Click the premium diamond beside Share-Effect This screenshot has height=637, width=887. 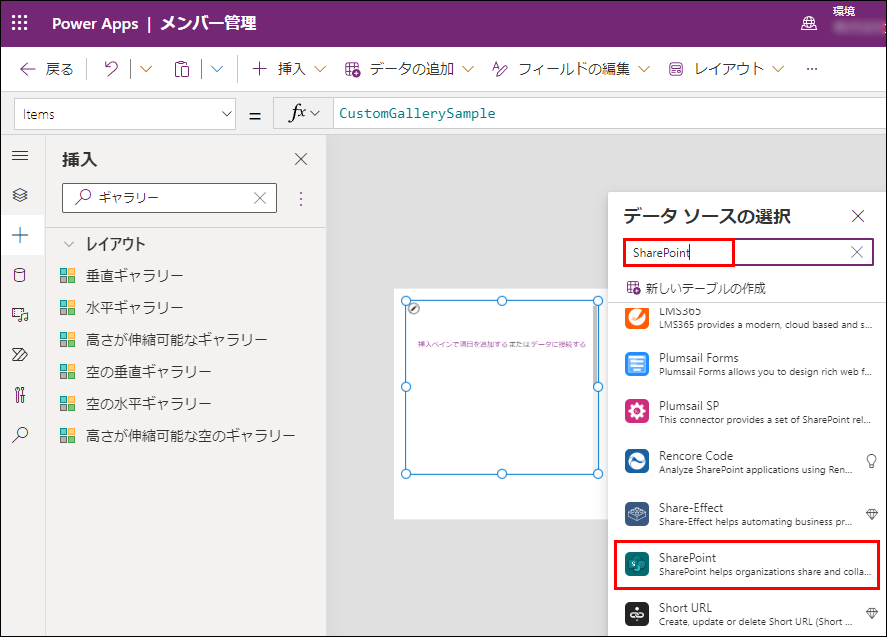point(872,514)
